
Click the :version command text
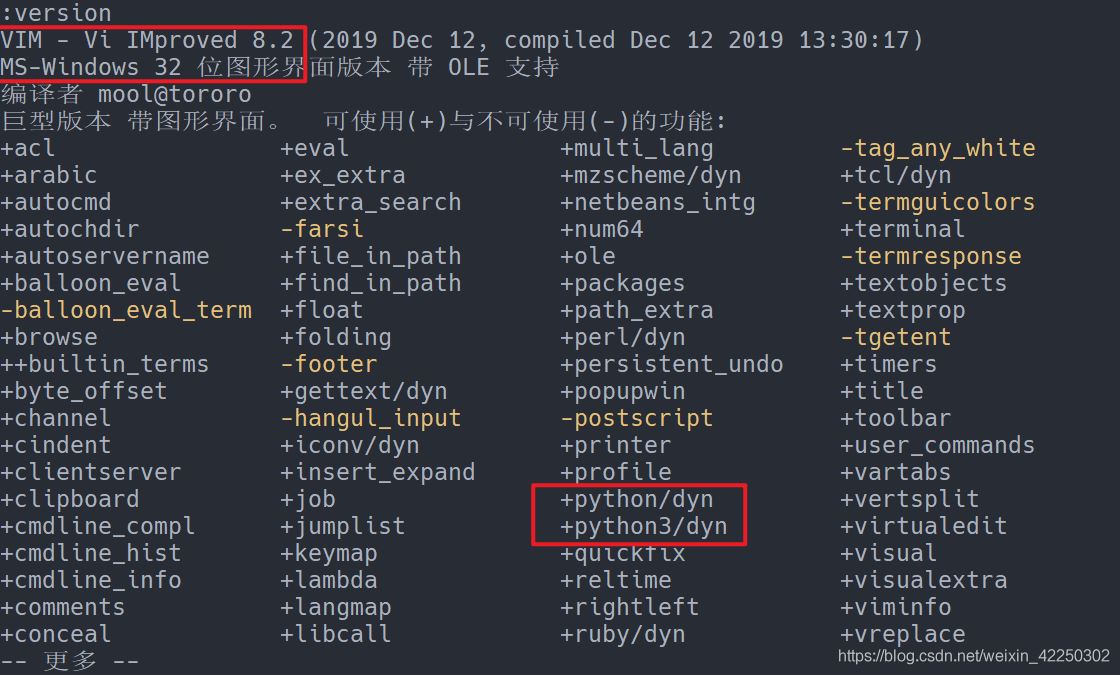56,13
